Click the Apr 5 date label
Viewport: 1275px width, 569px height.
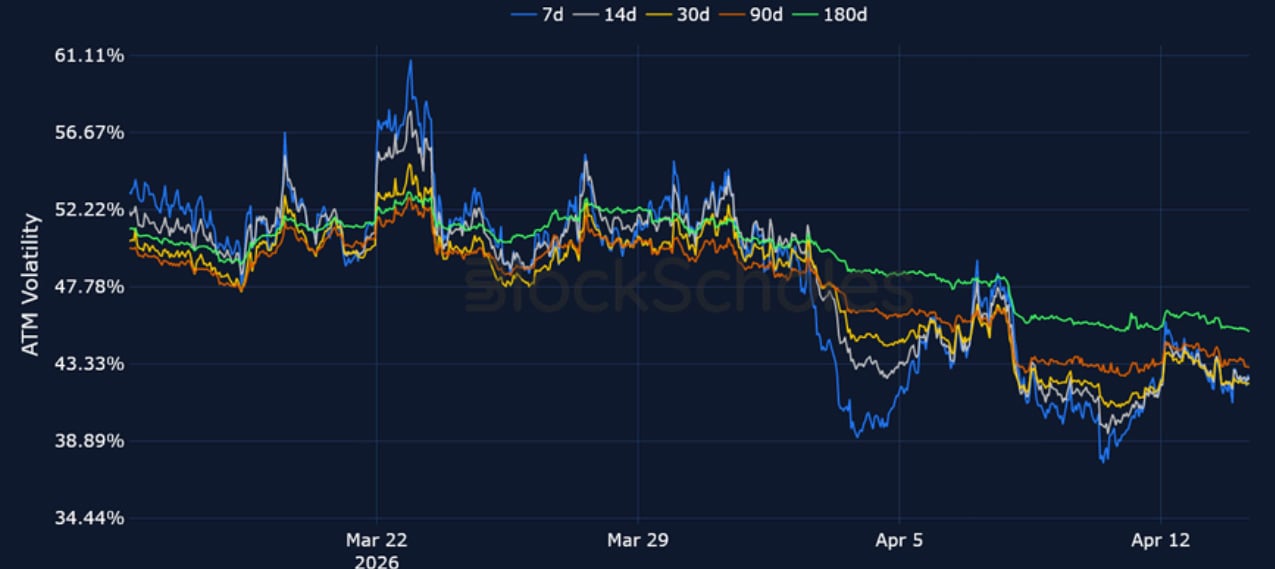click(900, 540)
